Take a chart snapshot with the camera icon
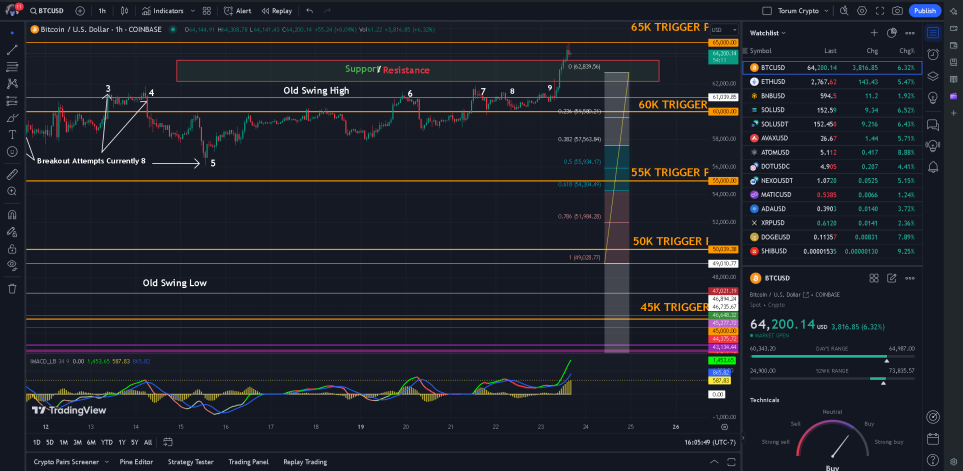The height and width of the screenshot is (471, 963). (x=898, y=11)
